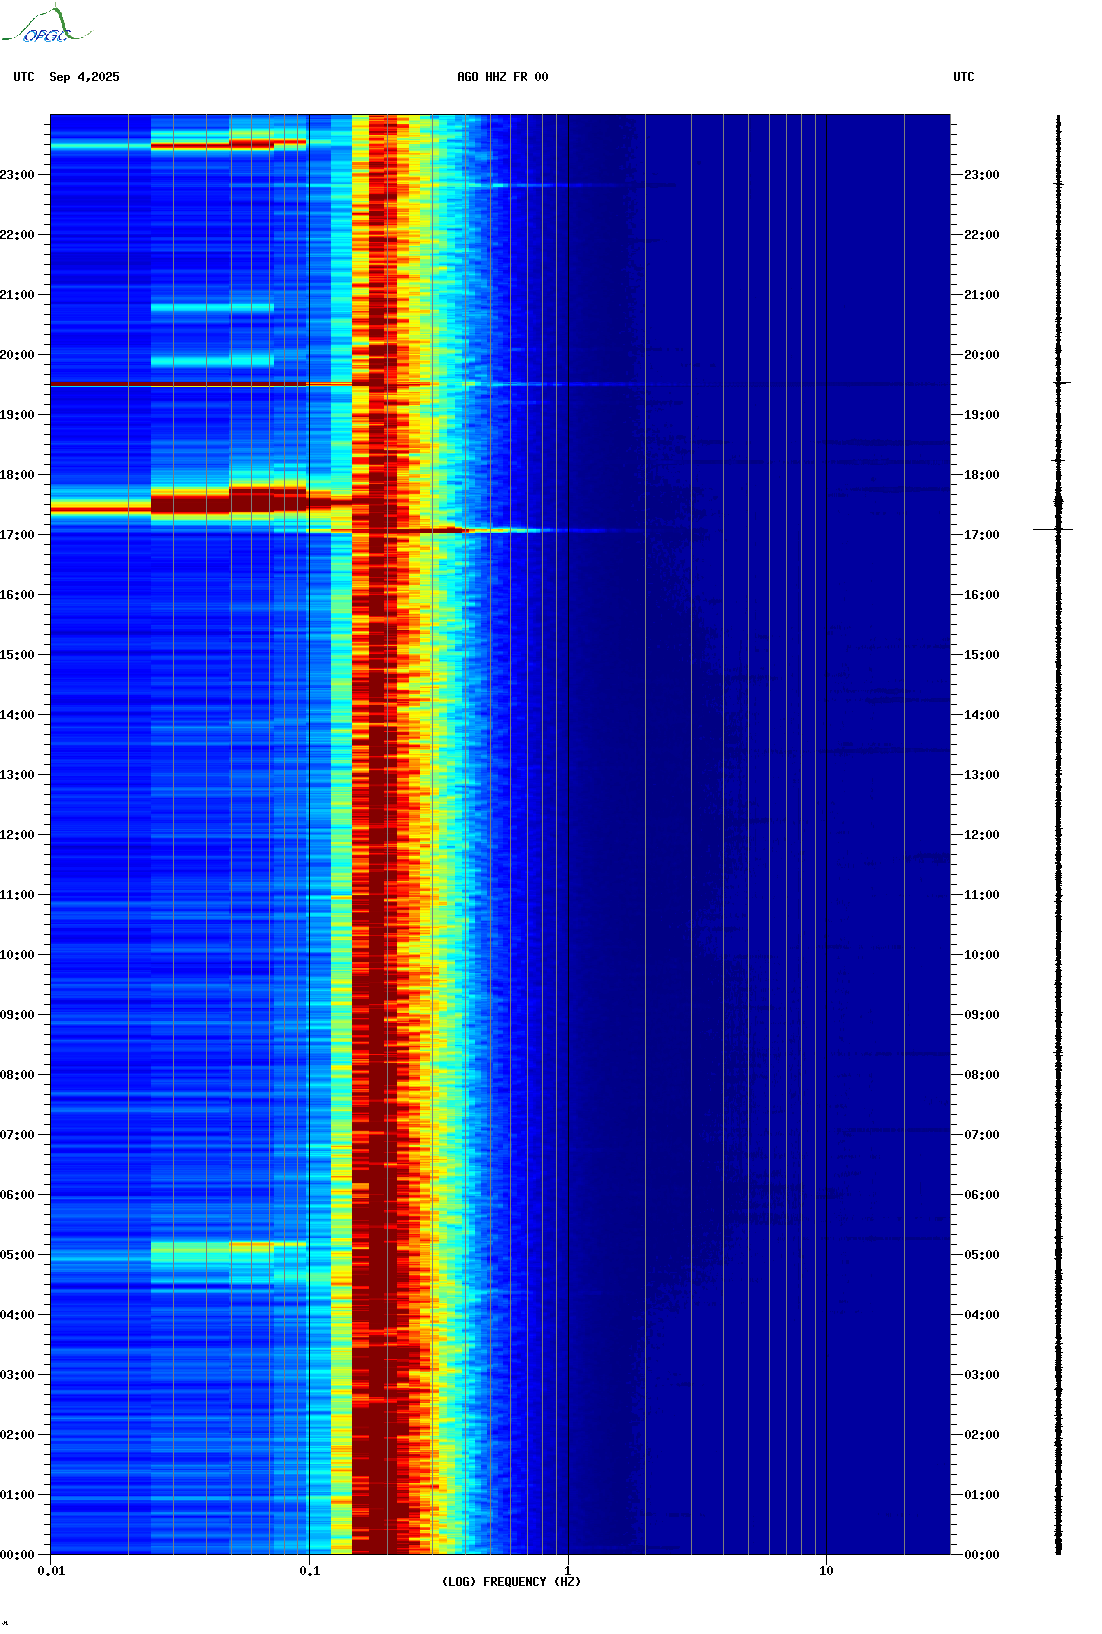Click the 03:00 label on right time axis

(x=982, y=1375)
